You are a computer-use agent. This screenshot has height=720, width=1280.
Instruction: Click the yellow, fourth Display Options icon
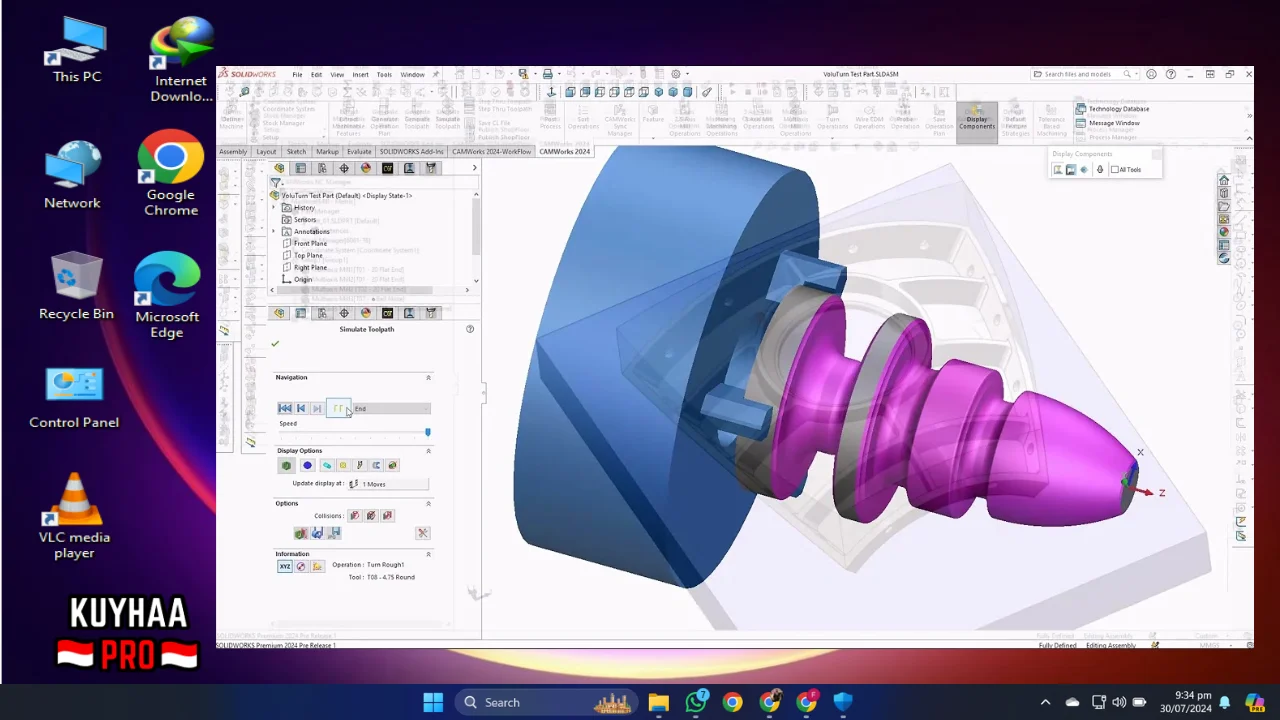pyautogui.click(x=343, y=465)
